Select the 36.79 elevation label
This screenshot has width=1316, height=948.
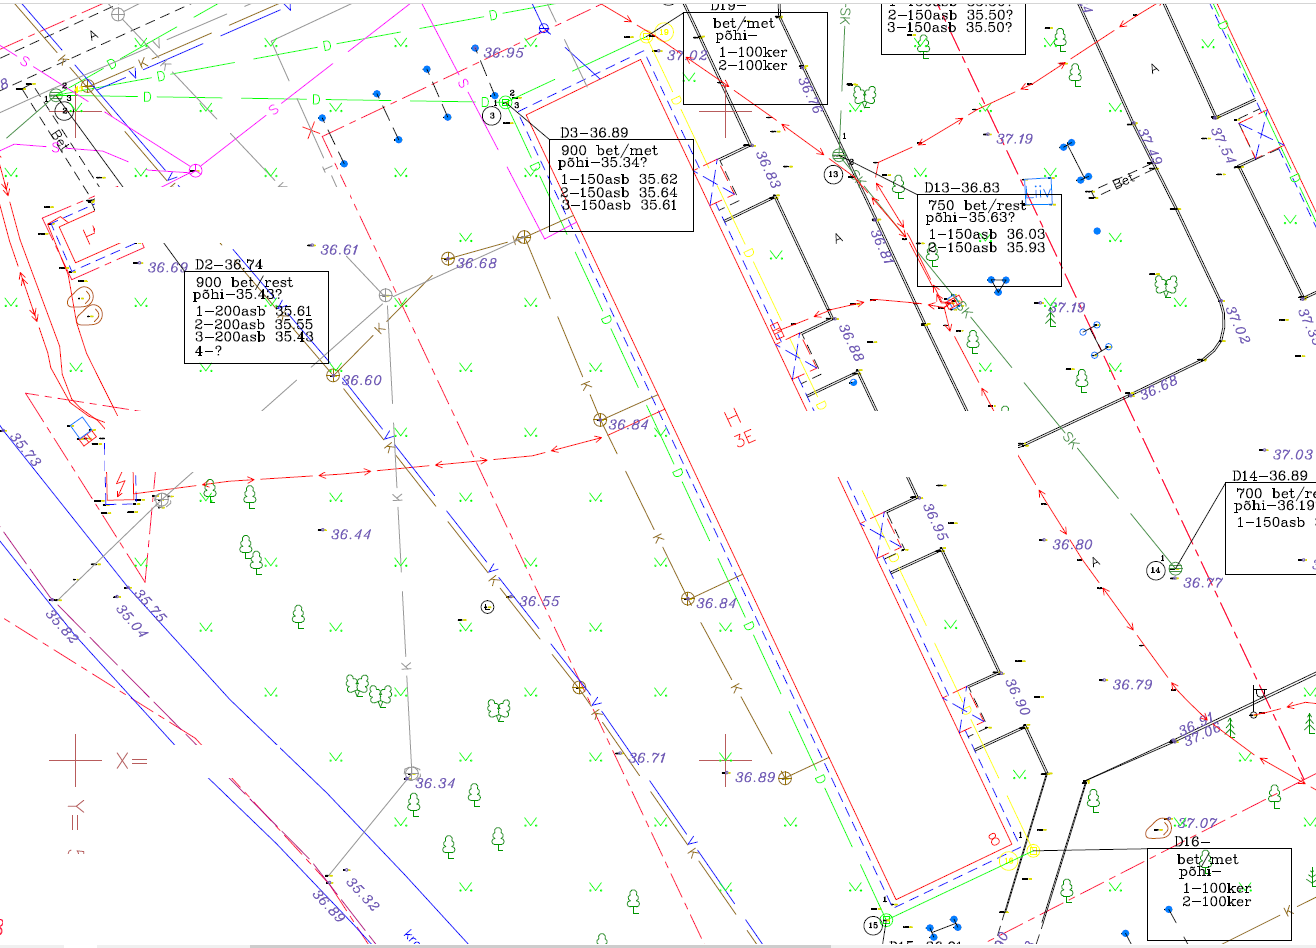click(1132, 685)
